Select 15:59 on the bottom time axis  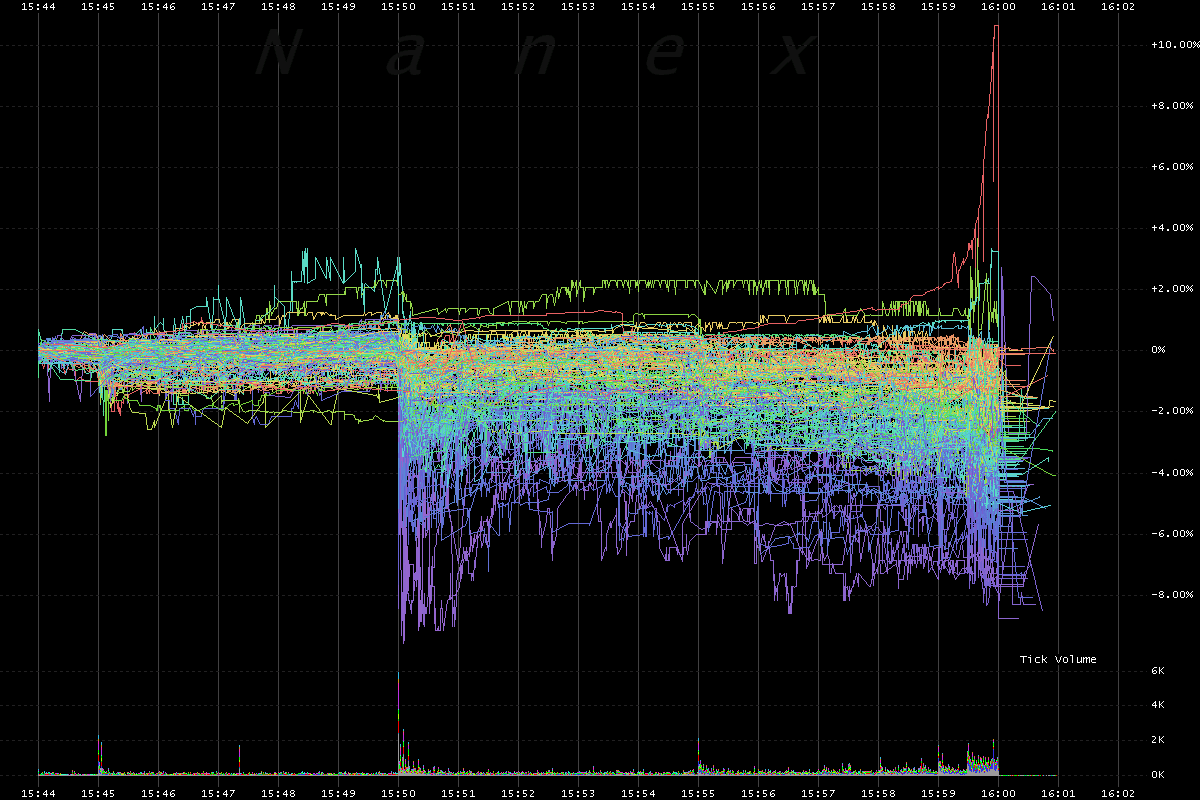coord(938,793)
